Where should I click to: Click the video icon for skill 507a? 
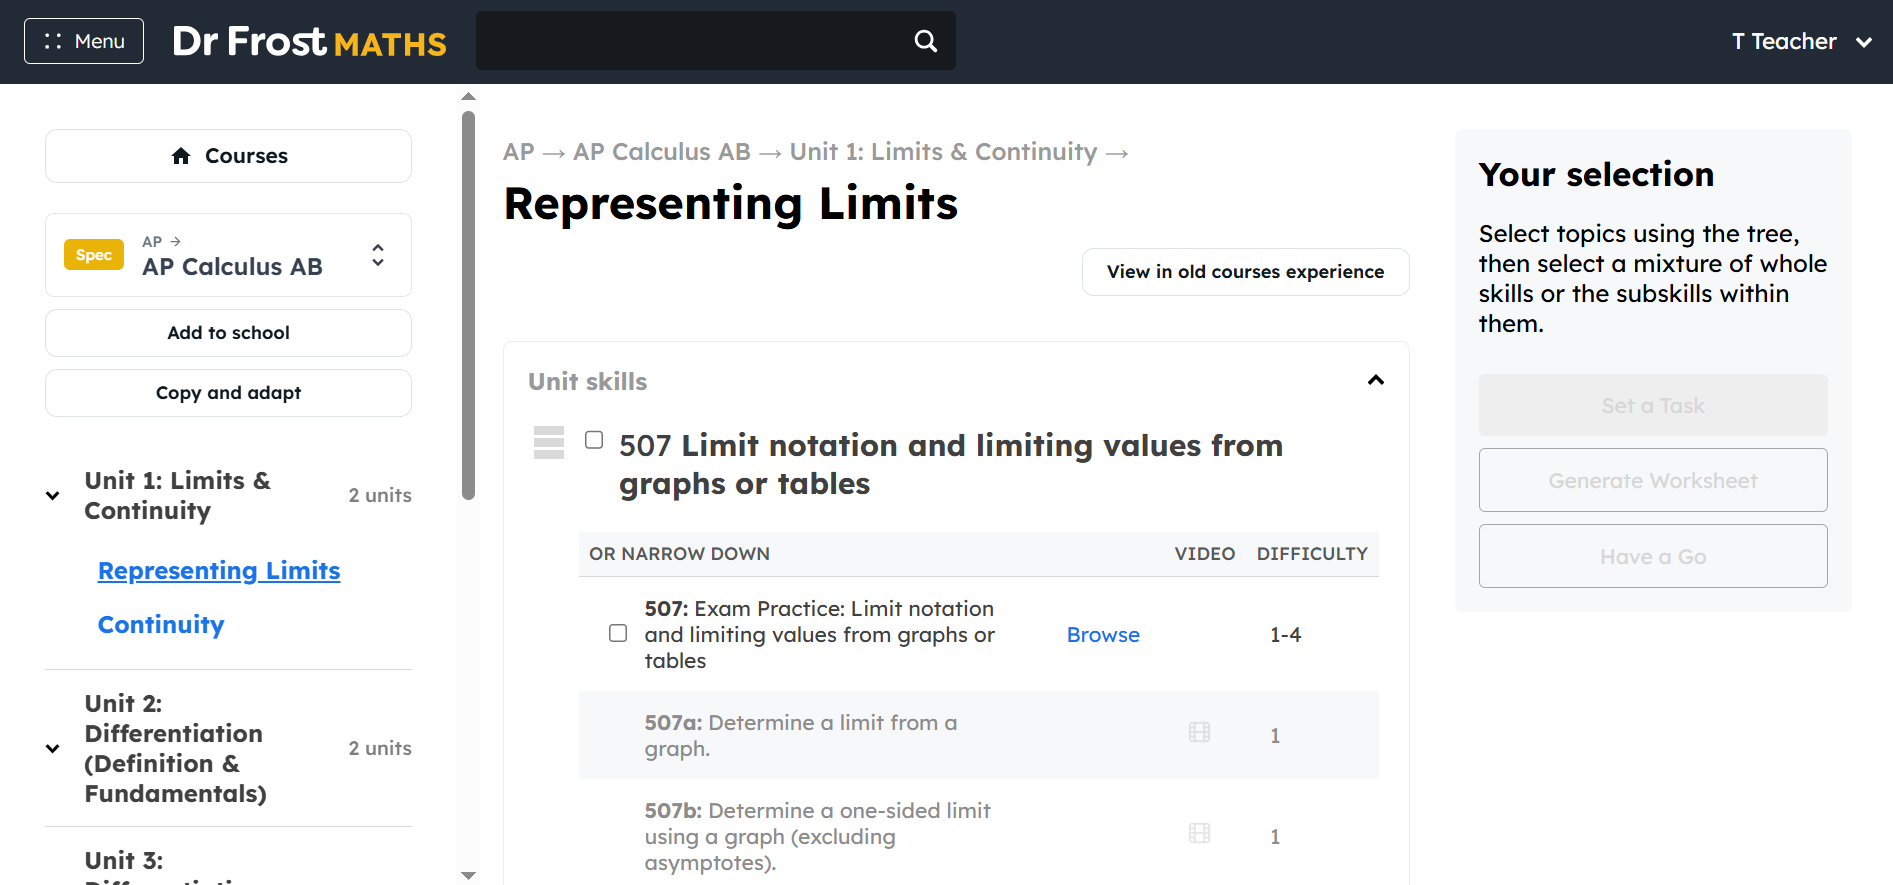pyautogui.click(x=1199, y=732)
